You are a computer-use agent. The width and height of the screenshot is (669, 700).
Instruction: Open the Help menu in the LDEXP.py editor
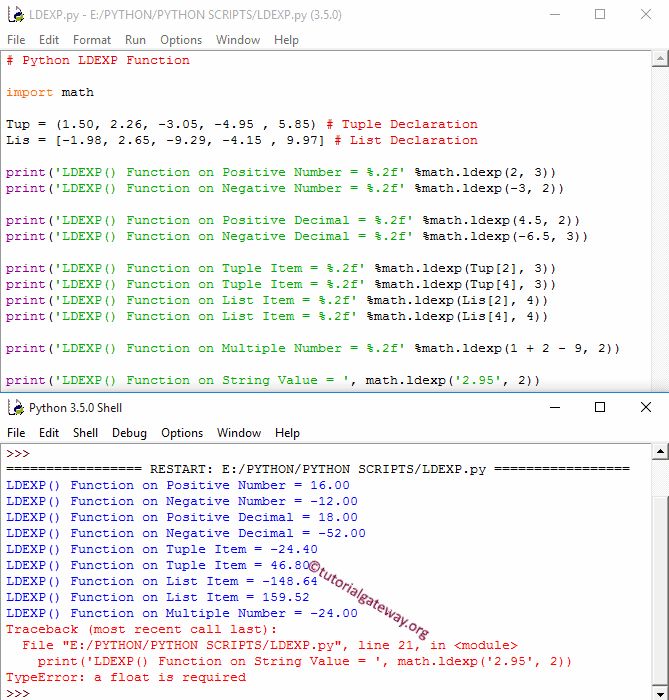click(x=286, y=40)
